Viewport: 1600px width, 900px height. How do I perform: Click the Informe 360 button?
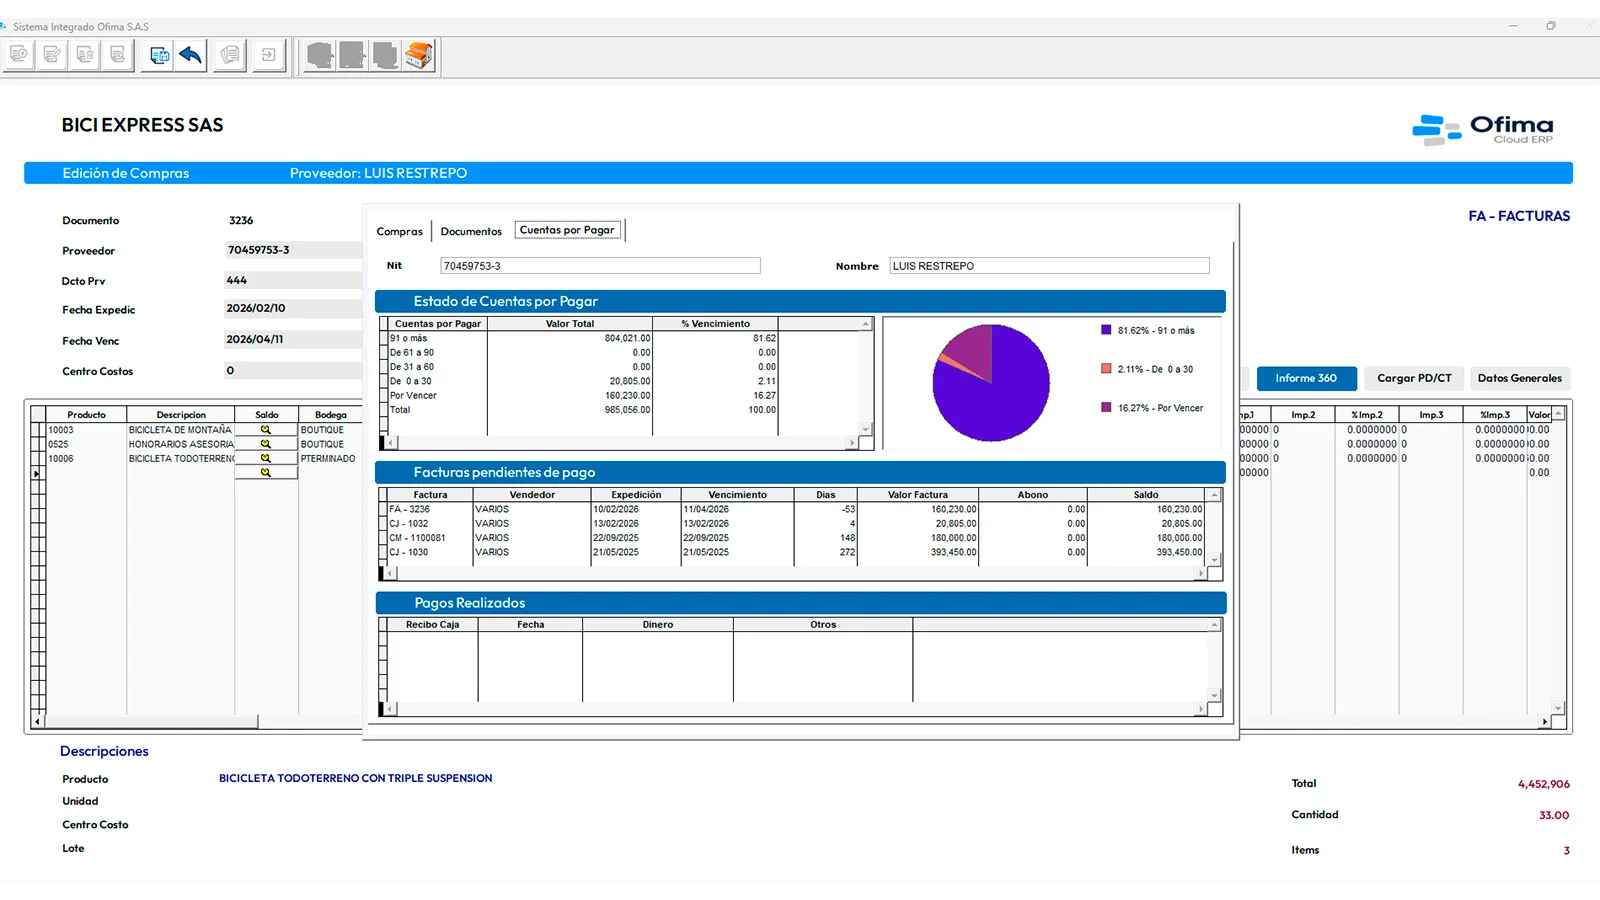[x=1306, y=378]
